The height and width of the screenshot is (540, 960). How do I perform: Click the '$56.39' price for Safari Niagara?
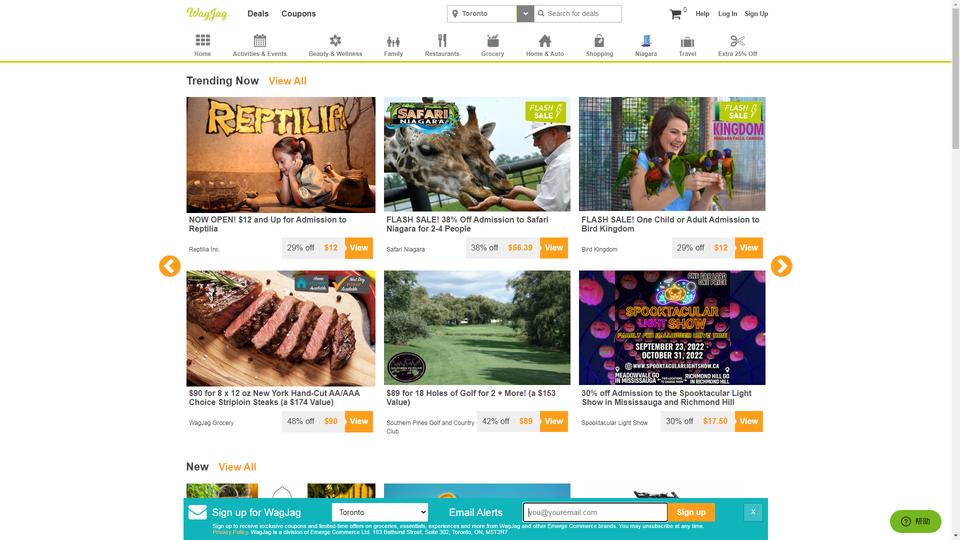[x=520, y=248]
